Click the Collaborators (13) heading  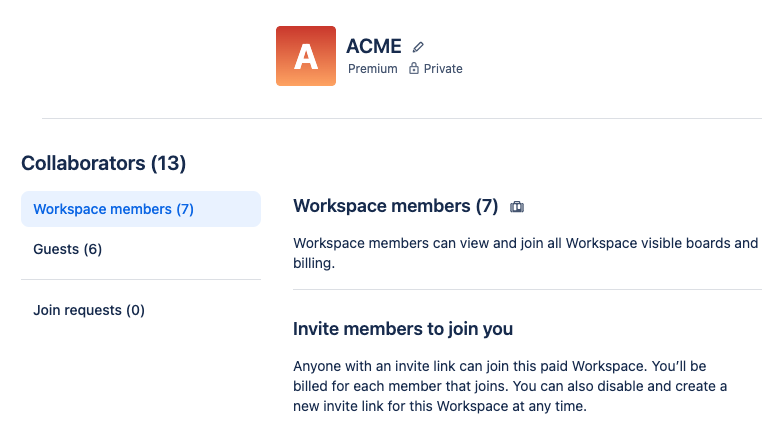pos(103,163)
